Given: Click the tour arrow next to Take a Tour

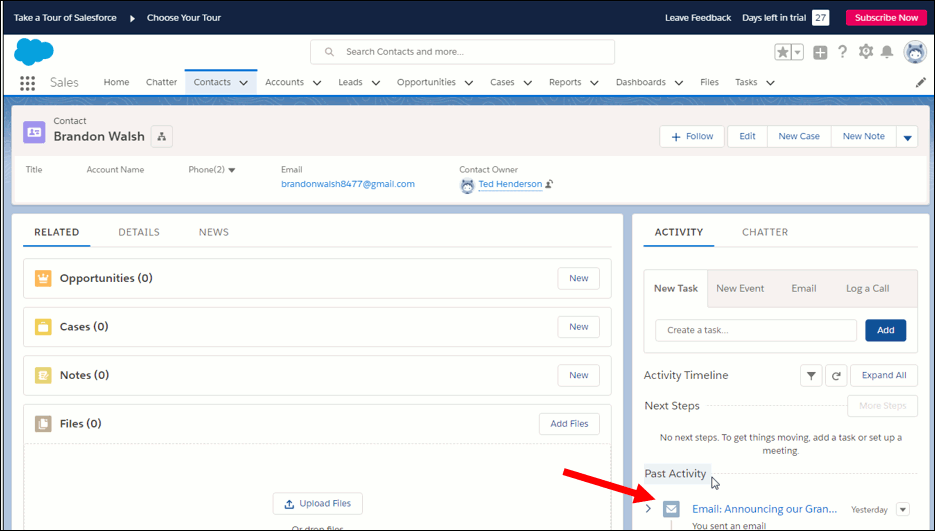Looking at the screenshot, I should (x=132, y=18).
